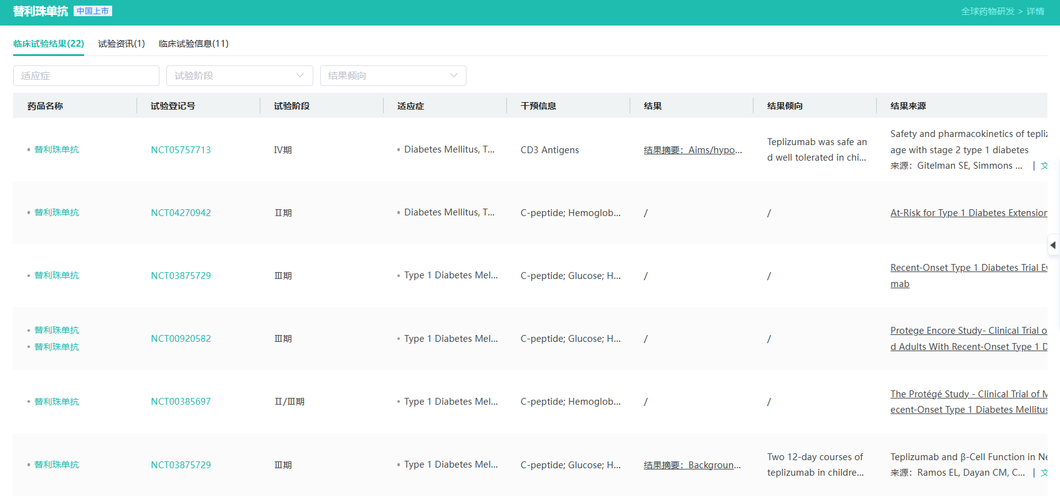
Task: Click the 中国上市 status tag
Action: coord(93,11)
